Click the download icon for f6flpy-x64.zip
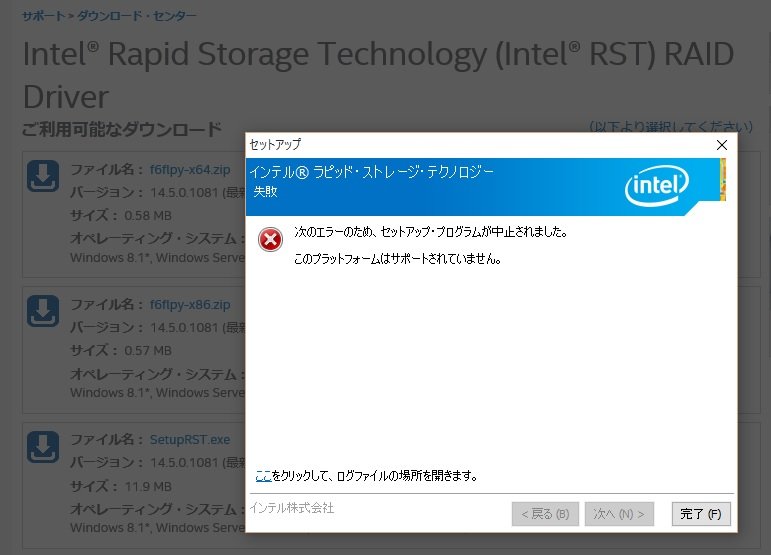Image resolution: width=771 pixels, height=555 pixels. click(42, 176)
